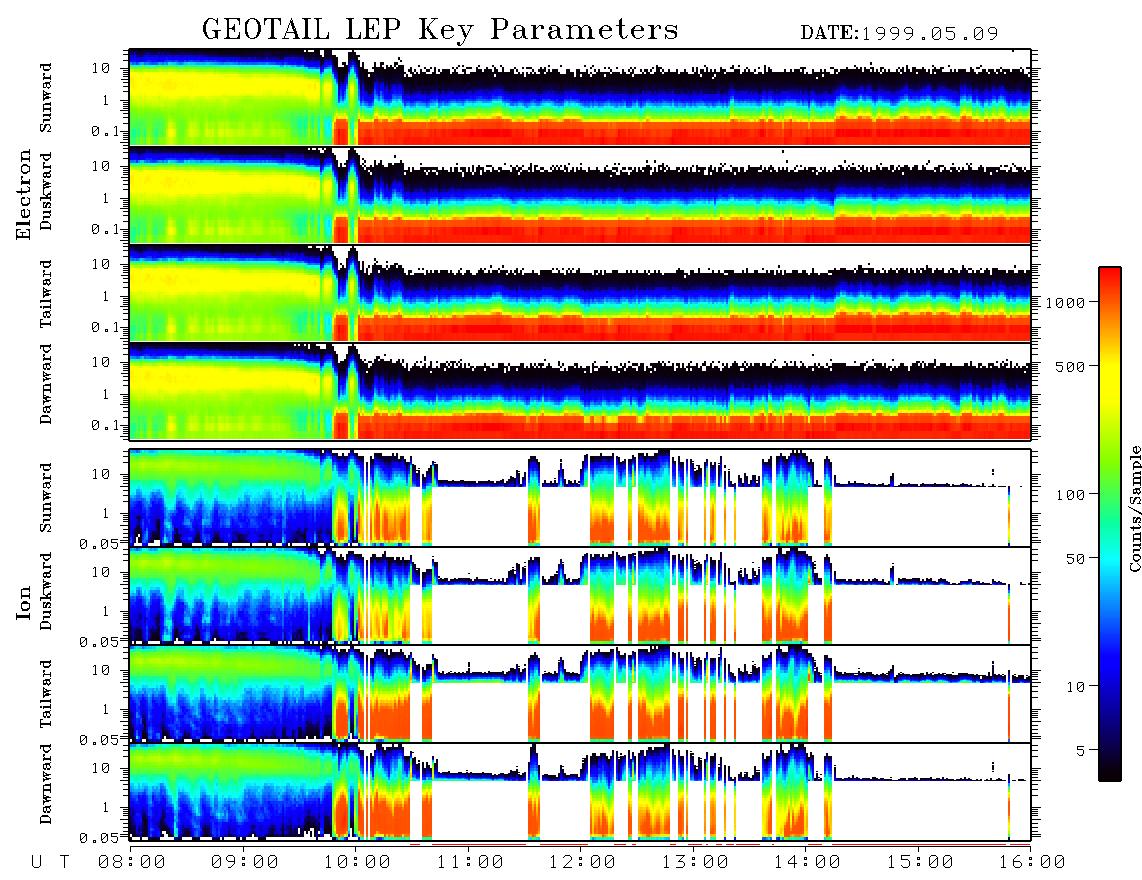Click the Ion 'Sunward' panel label

pos(46,497)
